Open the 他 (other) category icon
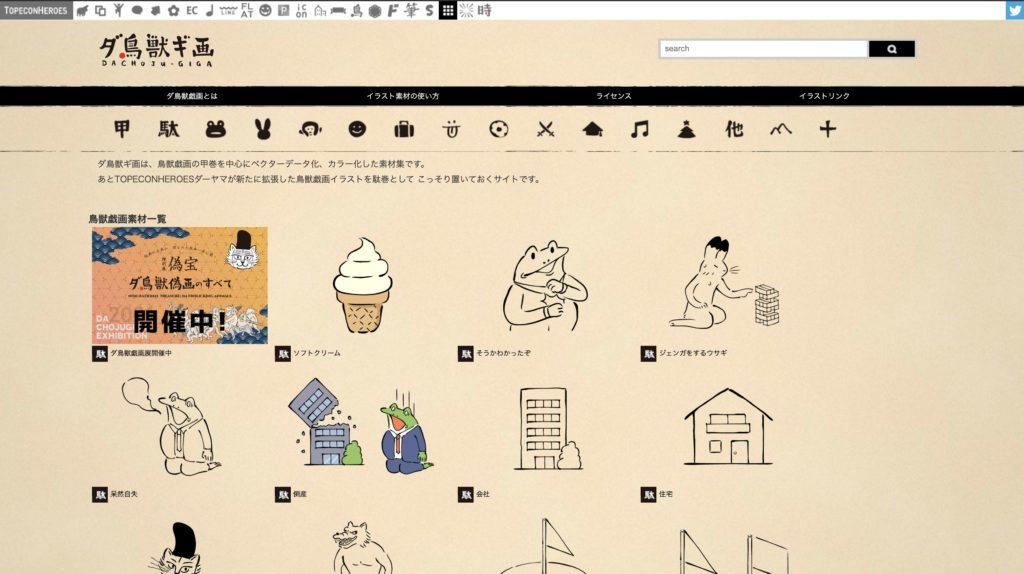The height and width of the screenshot is (574, 1024). pos(734,129)
